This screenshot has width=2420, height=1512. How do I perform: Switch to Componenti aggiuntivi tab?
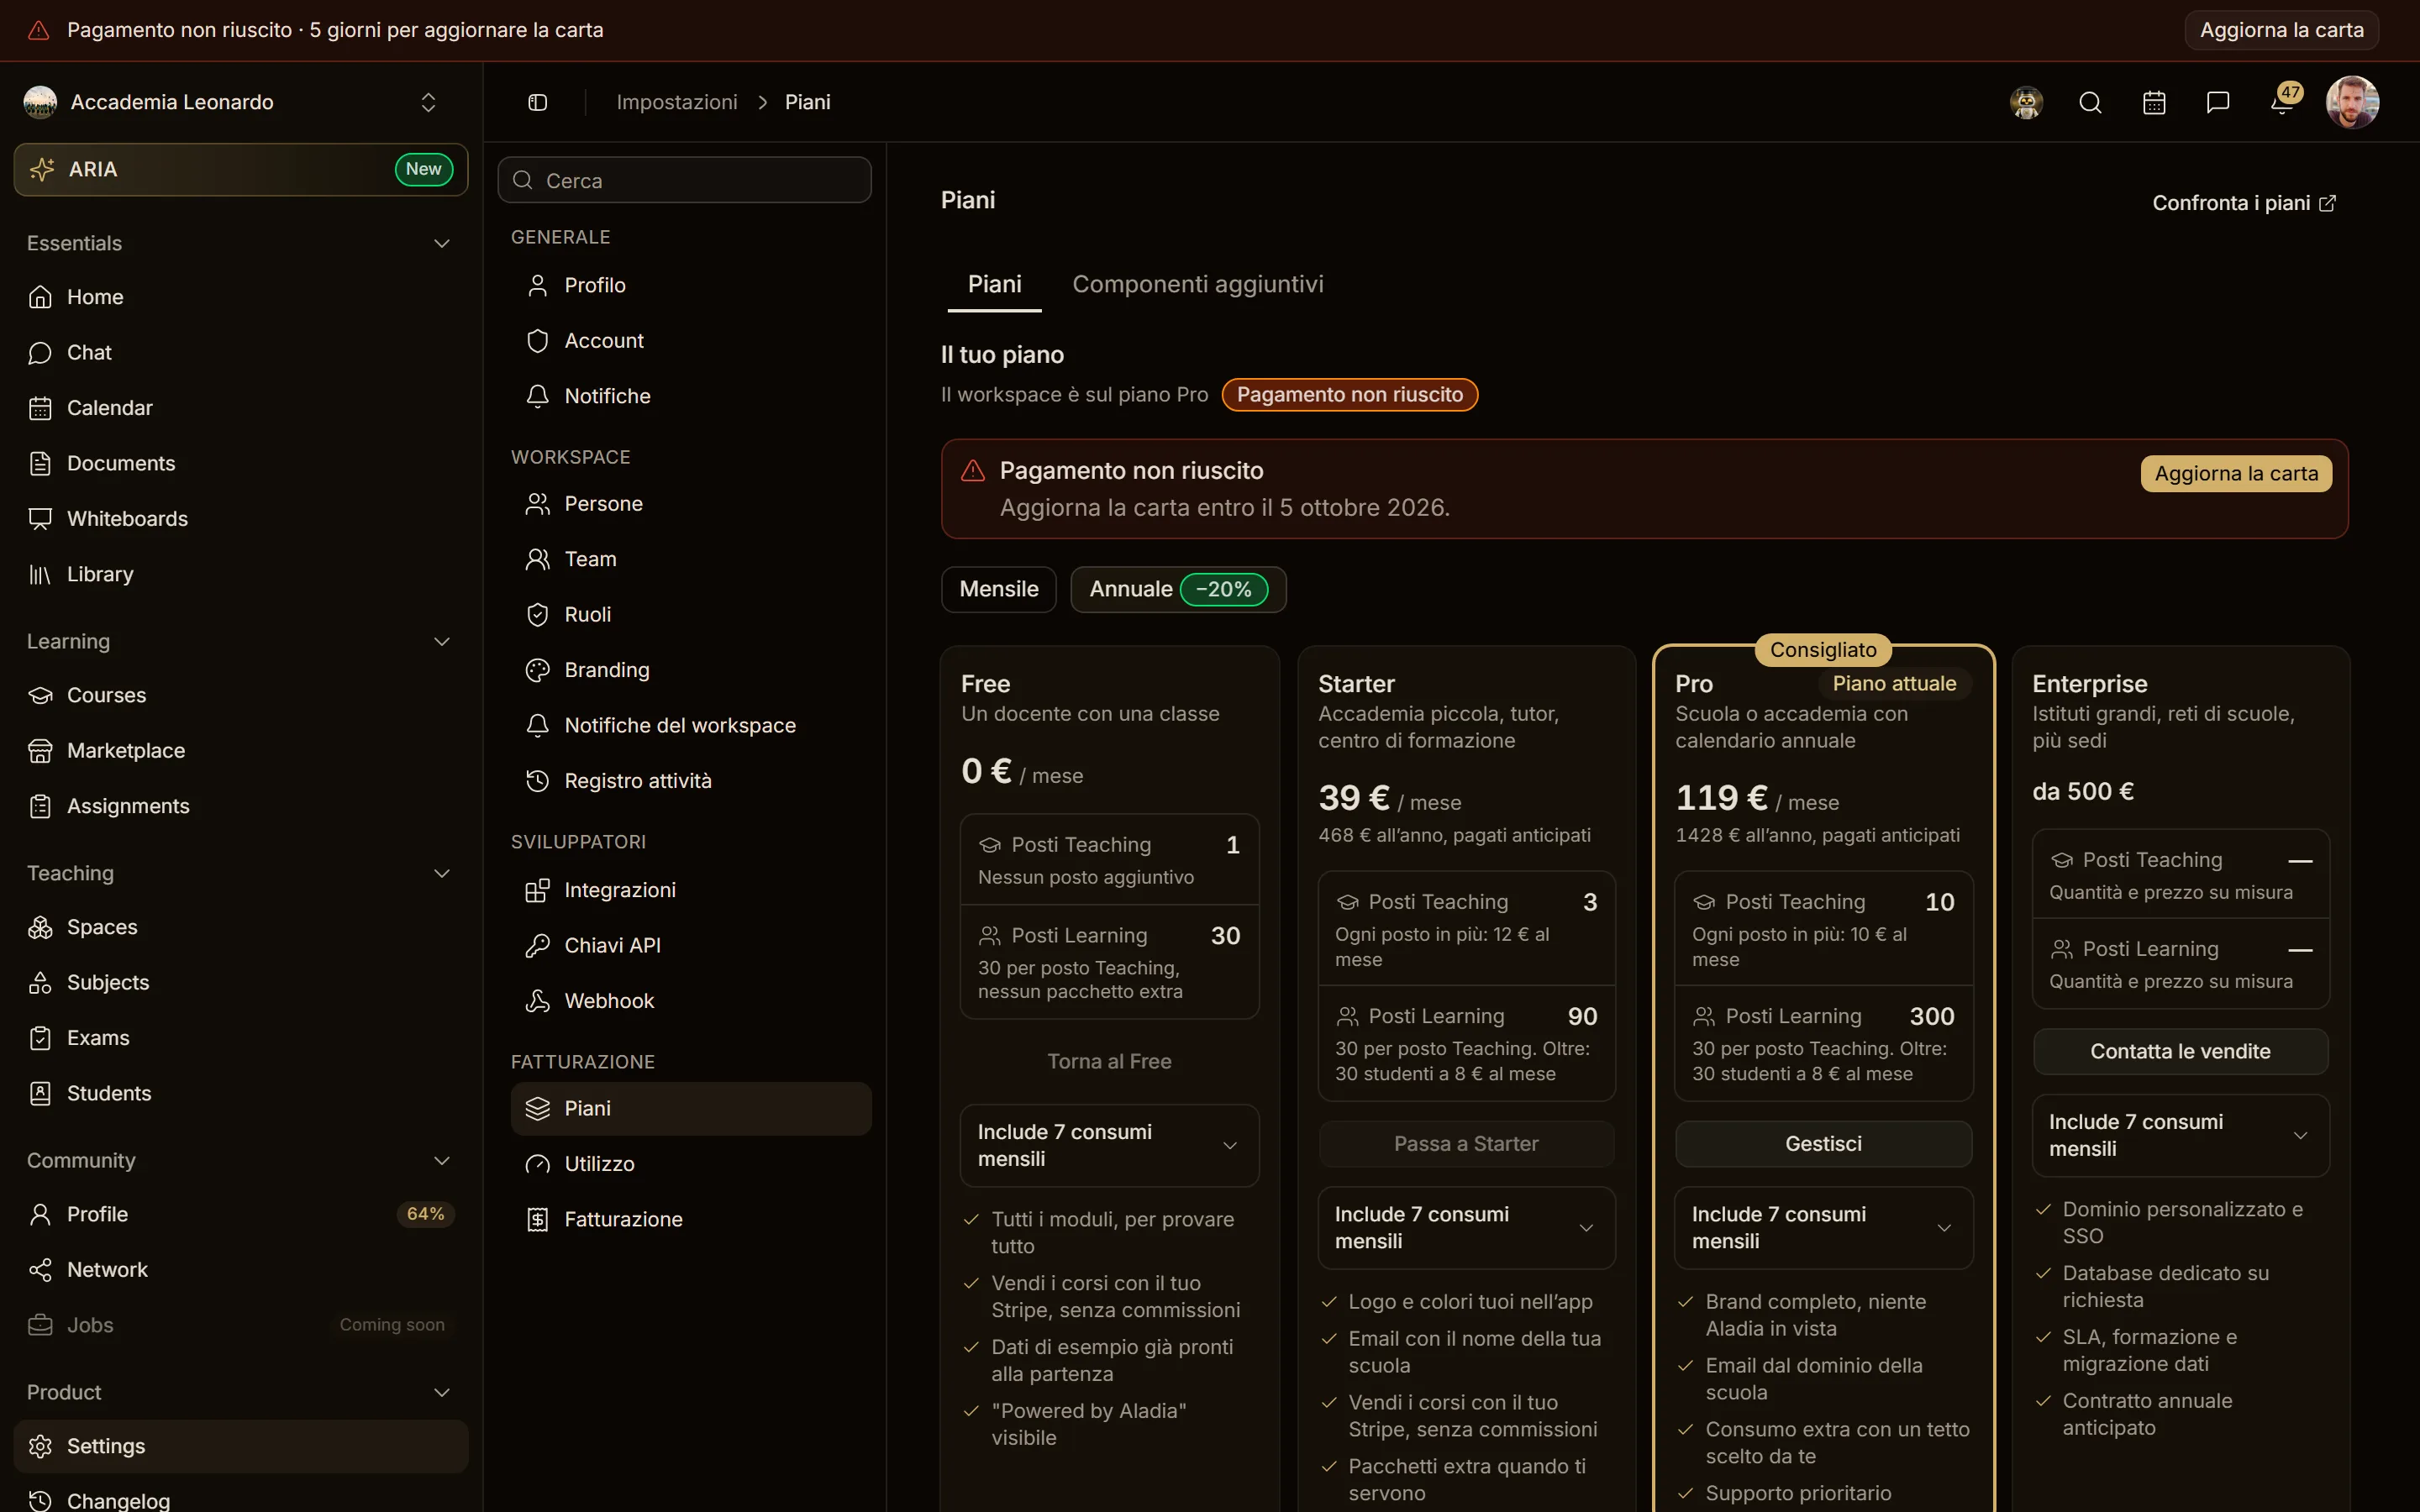point(1198,284)
